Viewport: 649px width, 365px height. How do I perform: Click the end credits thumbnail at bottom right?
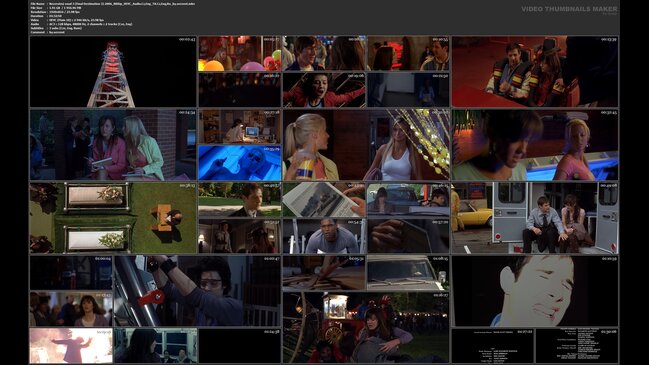point(577,346)
